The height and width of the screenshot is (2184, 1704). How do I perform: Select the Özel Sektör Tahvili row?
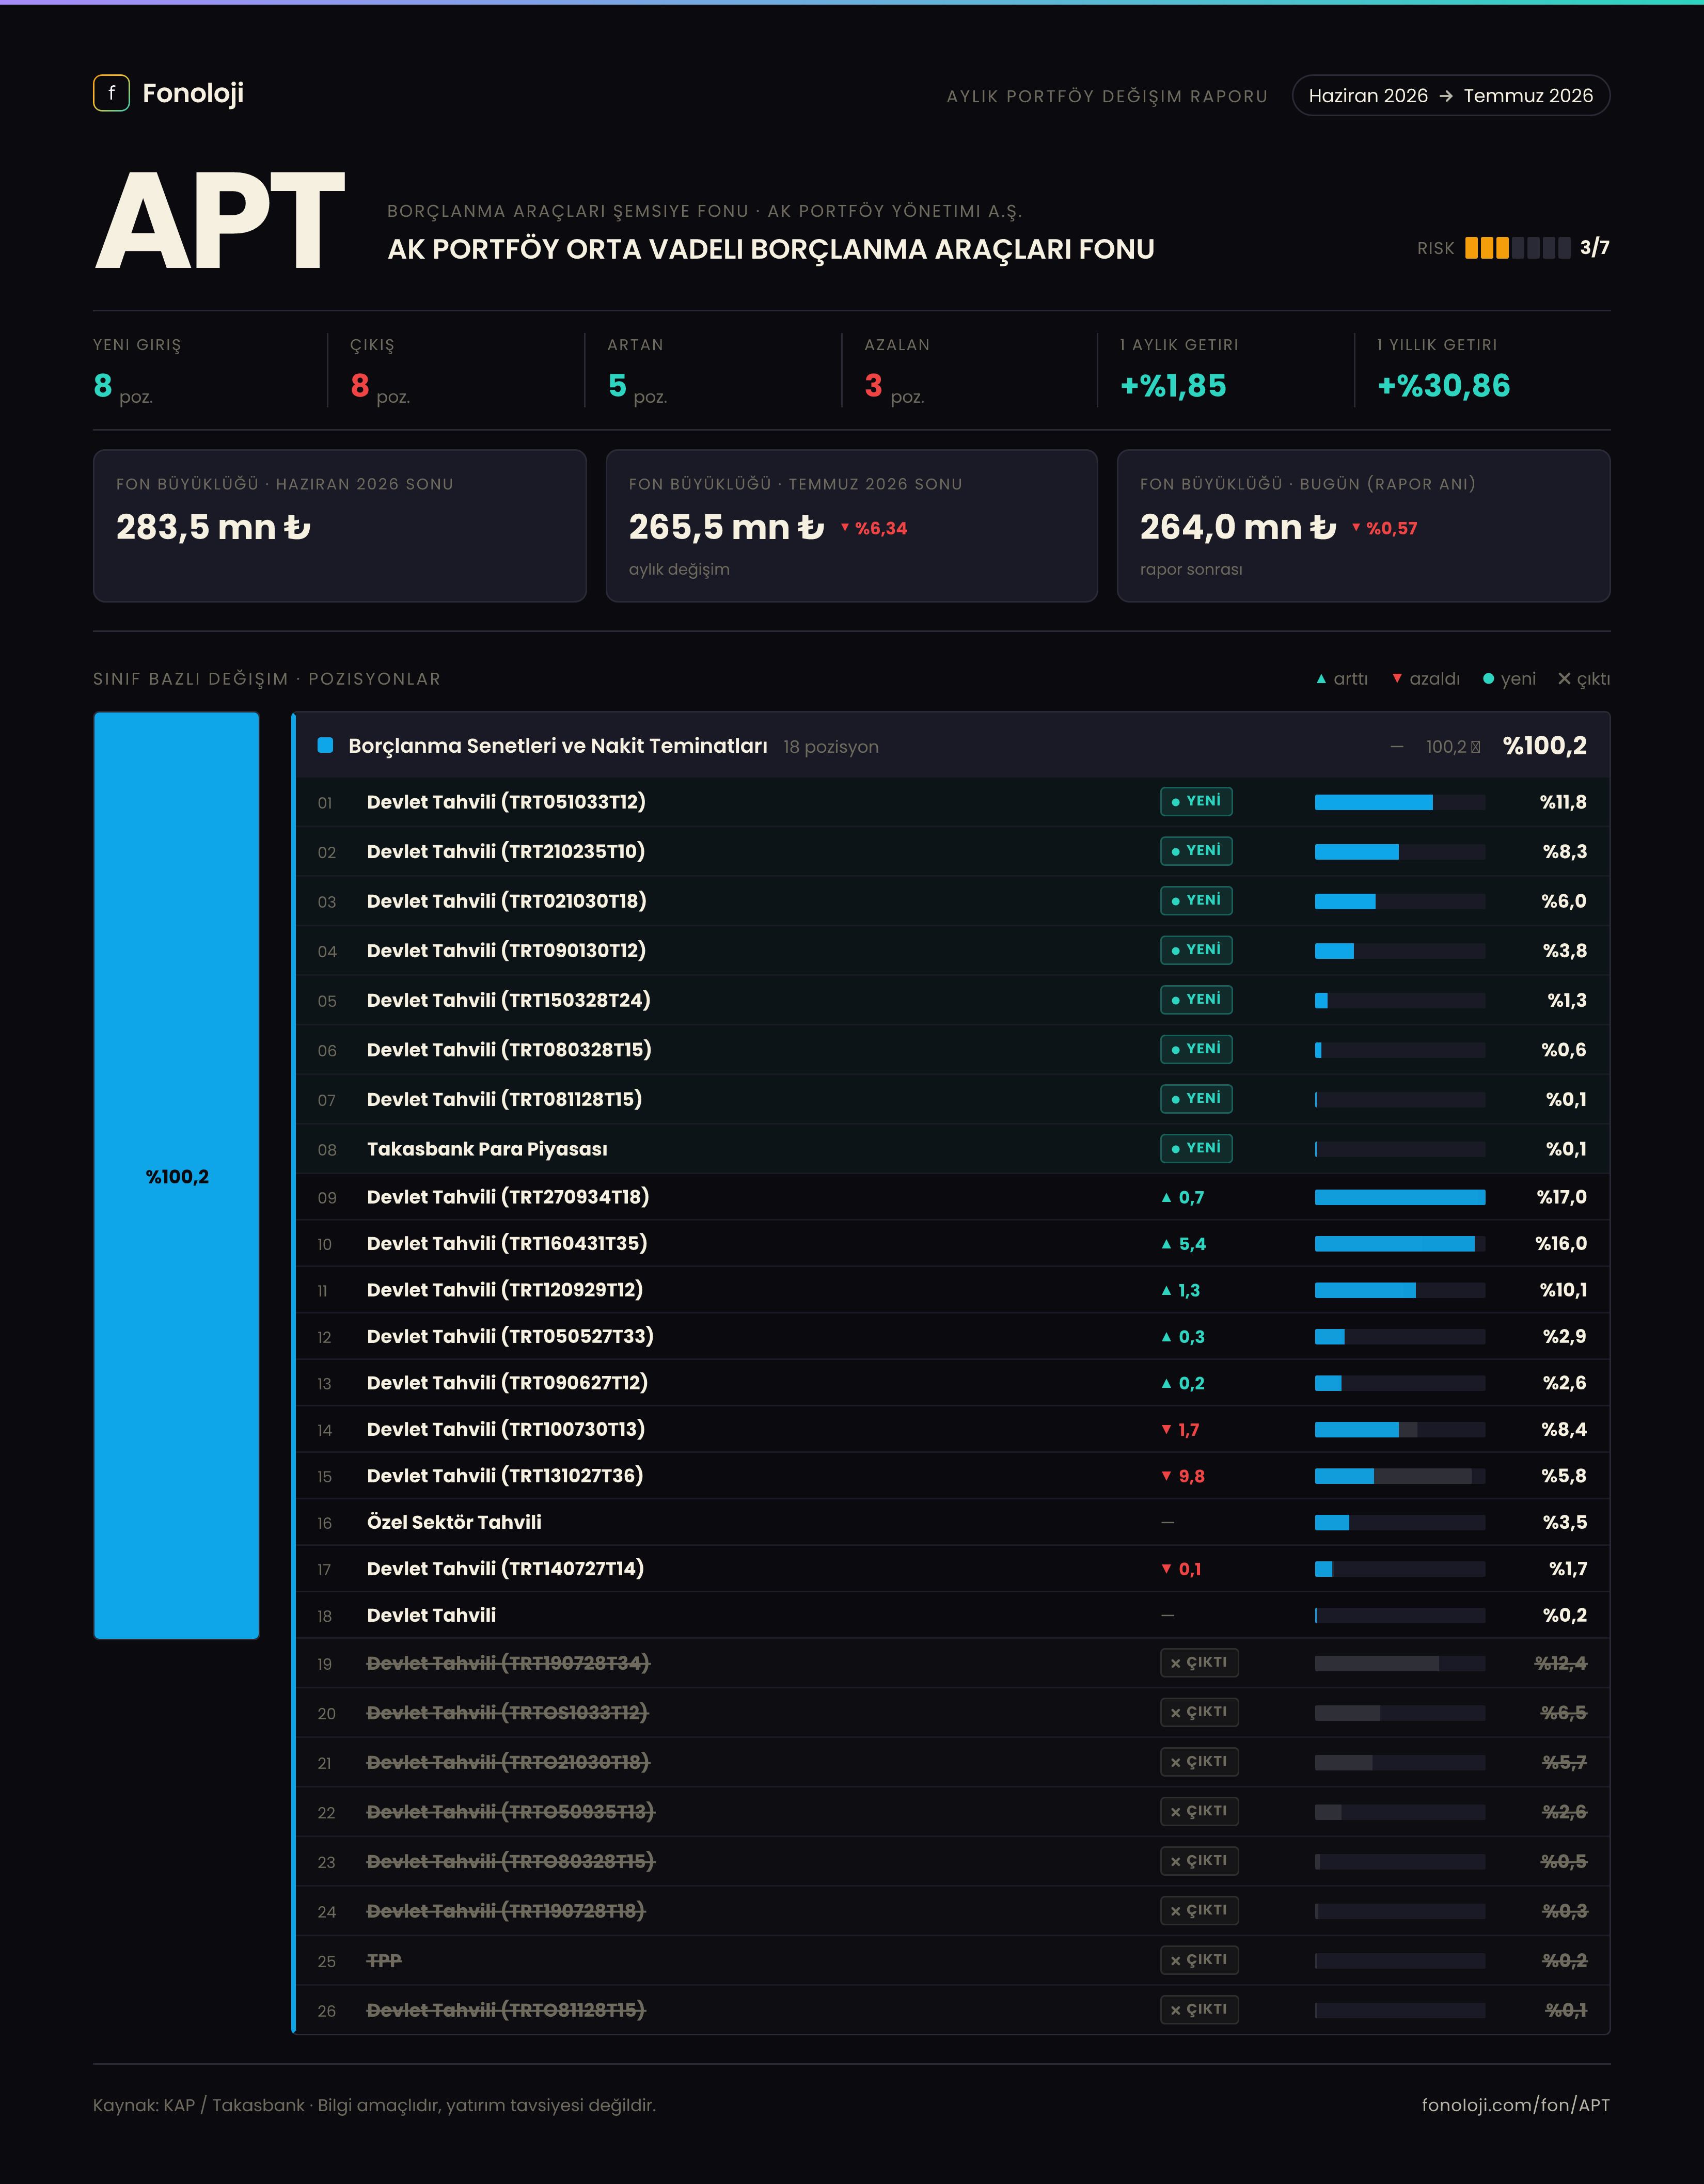pyautogui.click(x=952, y=1523)
